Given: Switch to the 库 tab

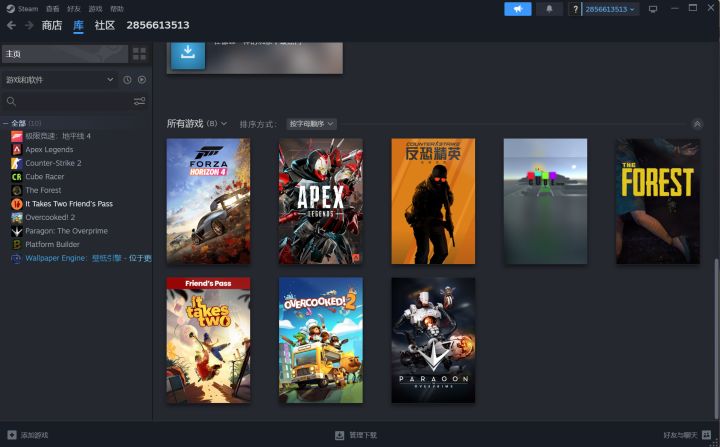Looking at the screenshot, I should tap(79, 25).
